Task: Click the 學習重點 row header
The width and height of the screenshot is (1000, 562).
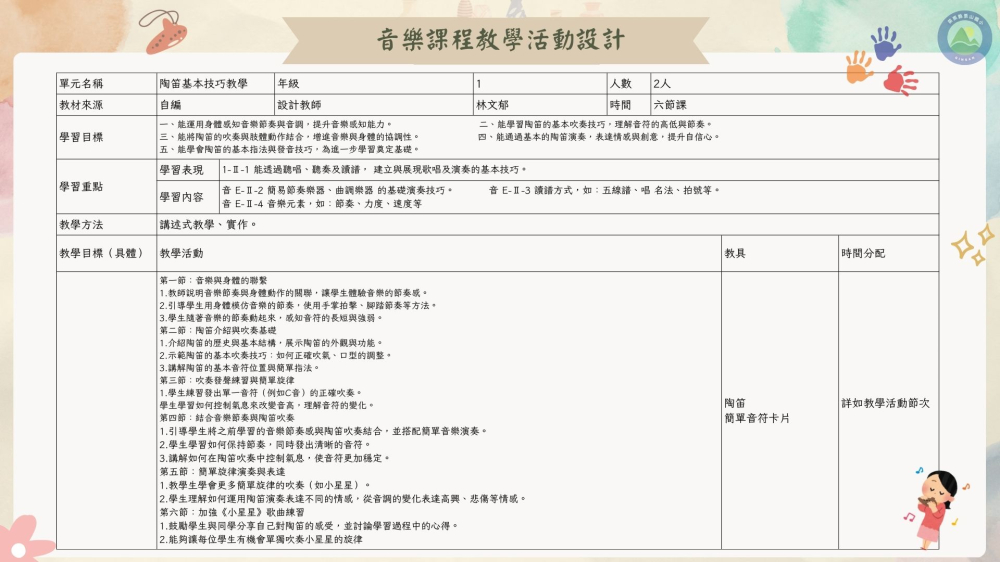Action: coord(107,186)
